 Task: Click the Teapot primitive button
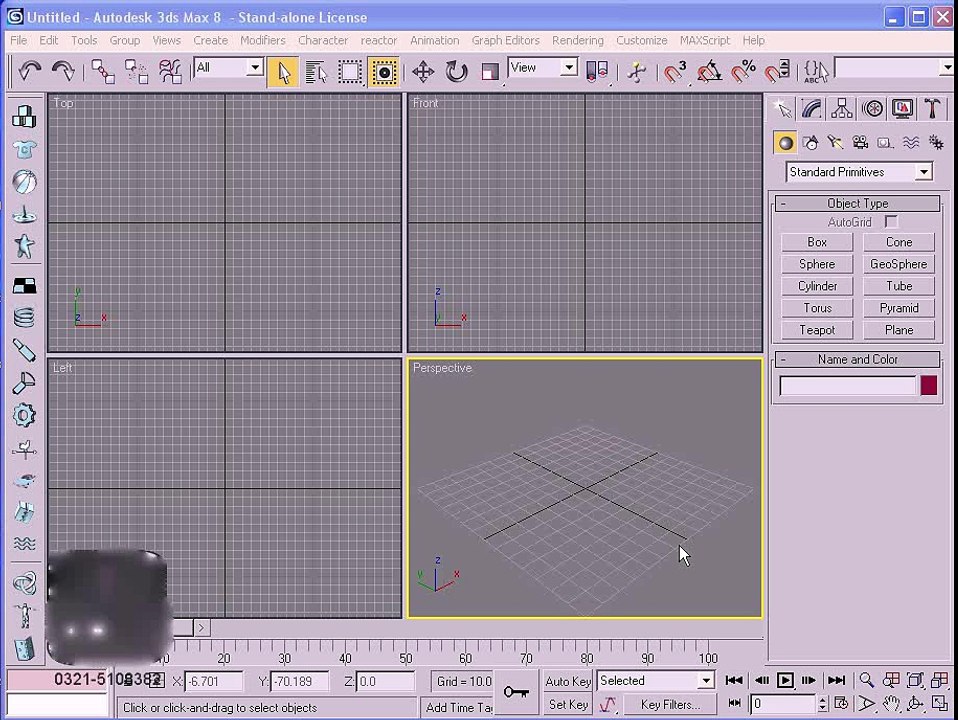[817, 330]
